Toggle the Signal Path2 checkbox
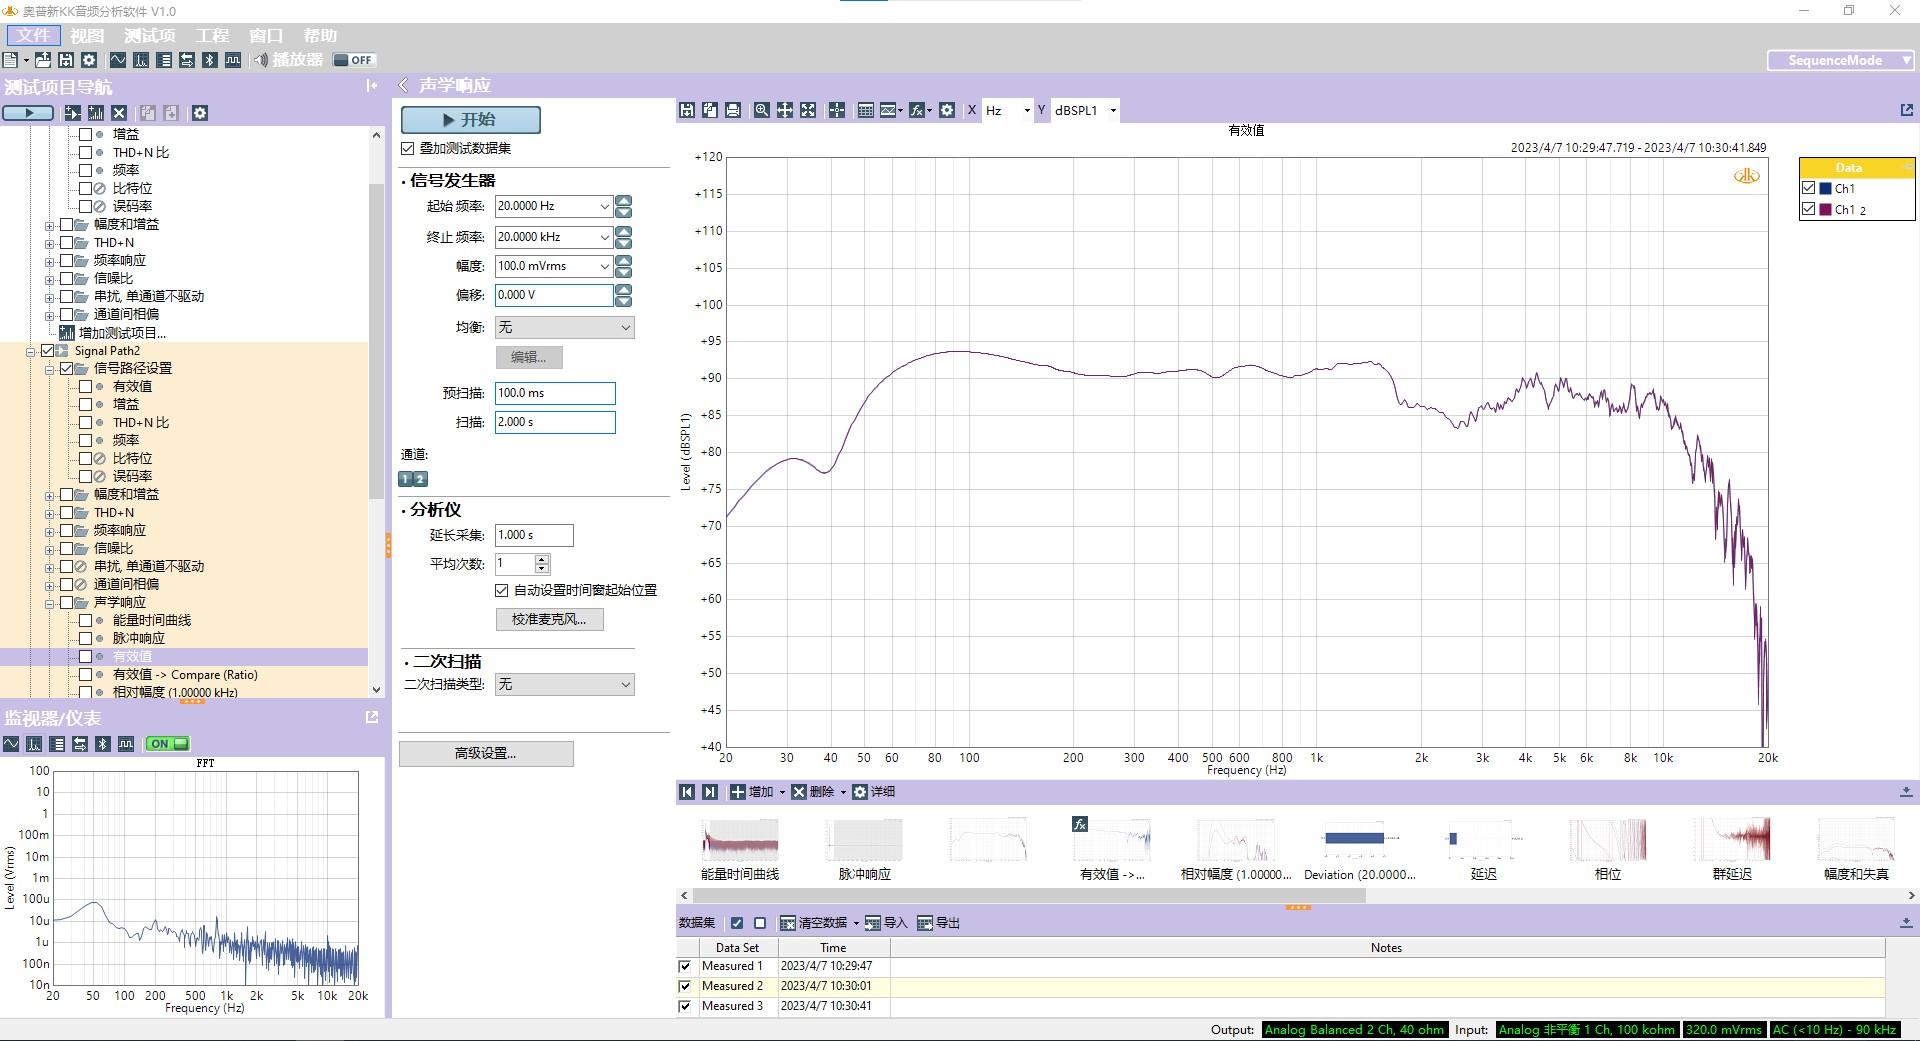 (x=47, y=351)
